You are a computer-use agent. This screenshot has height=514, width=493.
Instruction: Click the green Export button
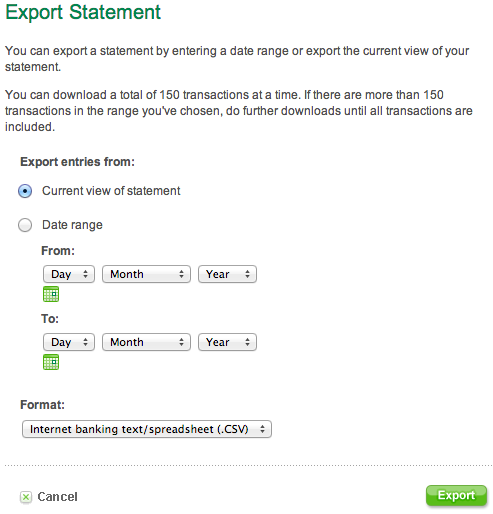pos(456,495)
